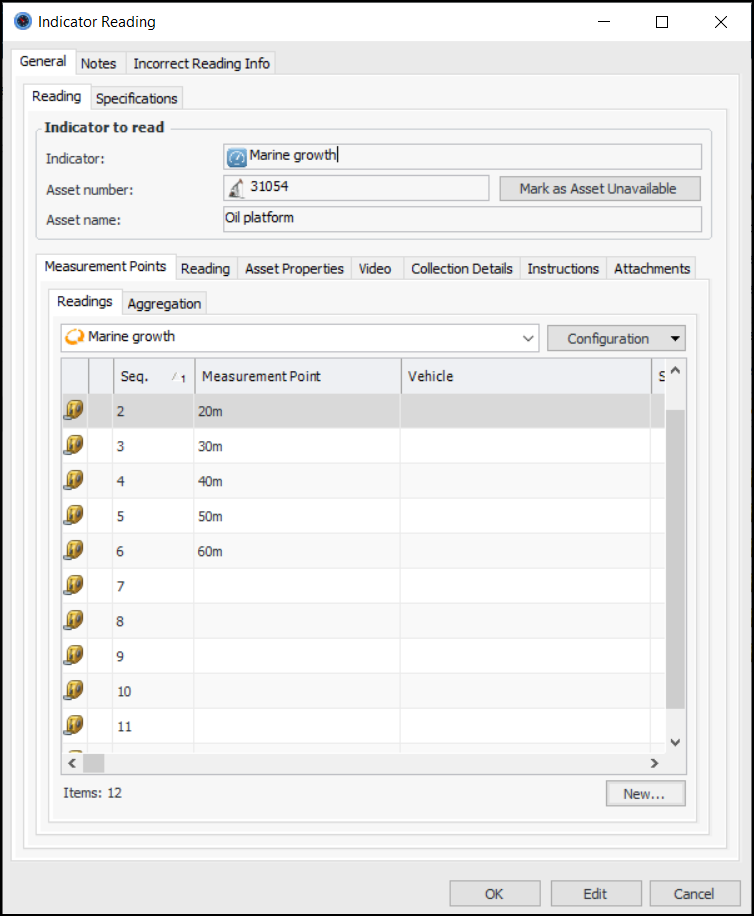Open the Incorrect Reading Info tab
754x916 pixels.
tap(201, 63)
